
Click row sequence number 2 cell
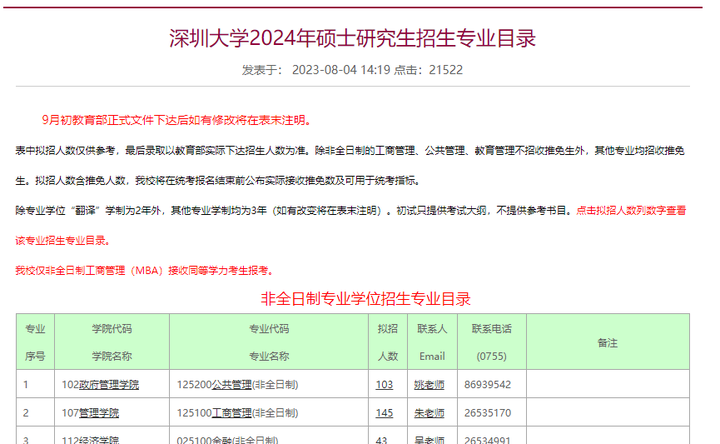tap(35, 412)
